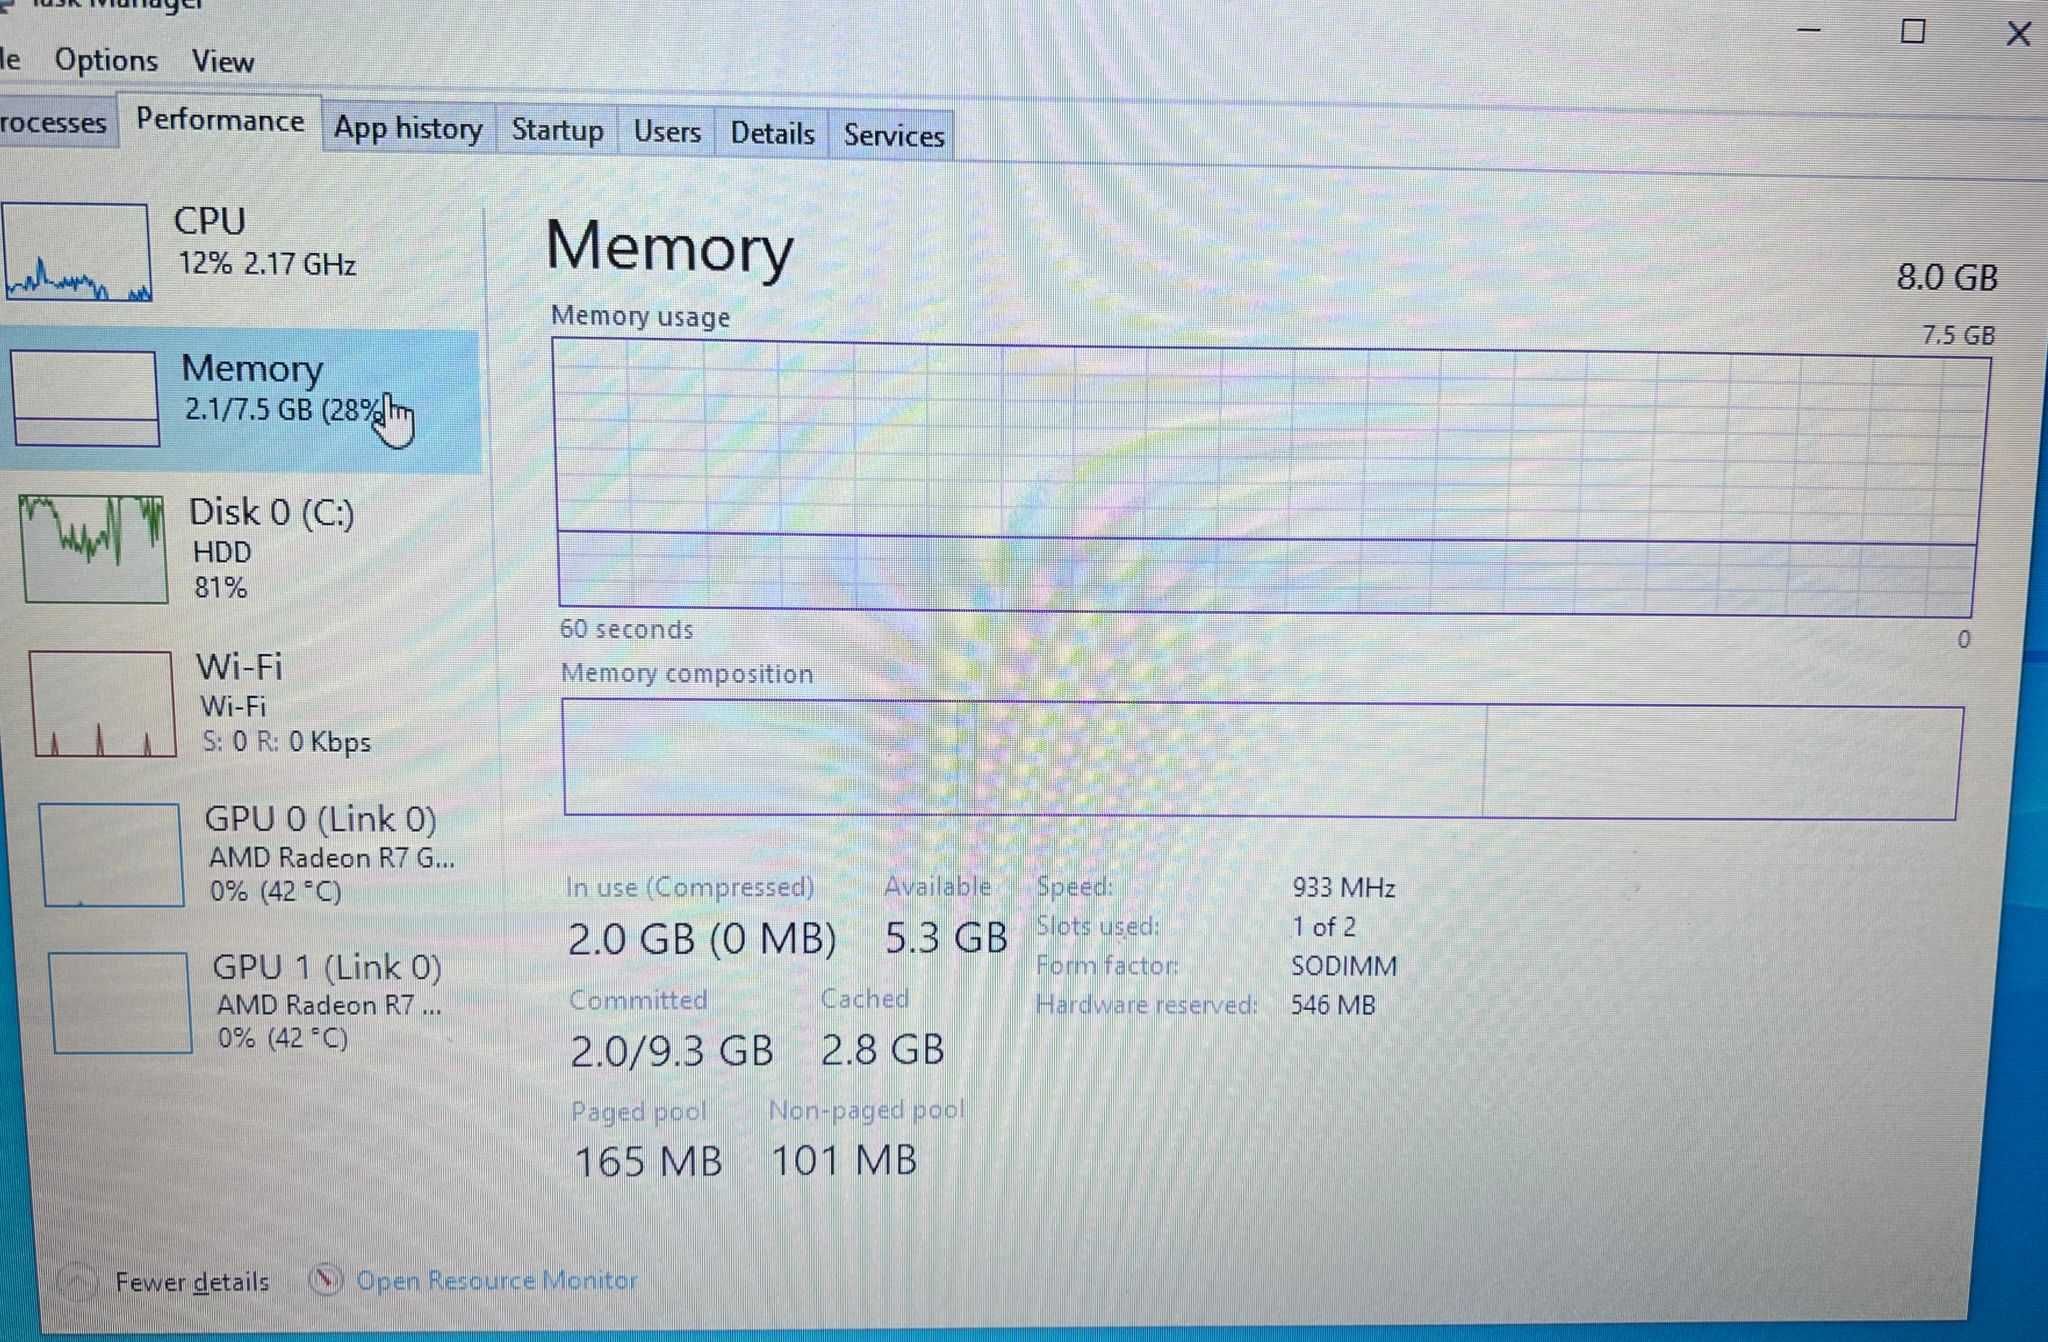Open Resource Monitor link
This screenshot has width=2048, height=1342.
[493, 1281]
